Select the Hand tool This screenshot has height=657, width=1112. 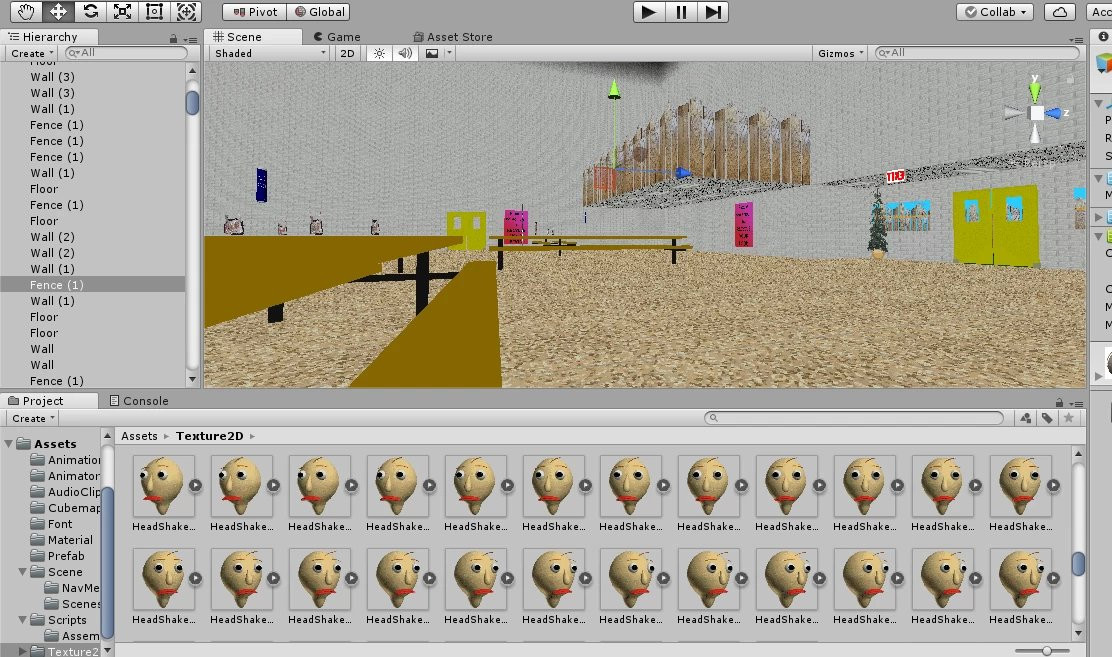click(x=28, y=11)
